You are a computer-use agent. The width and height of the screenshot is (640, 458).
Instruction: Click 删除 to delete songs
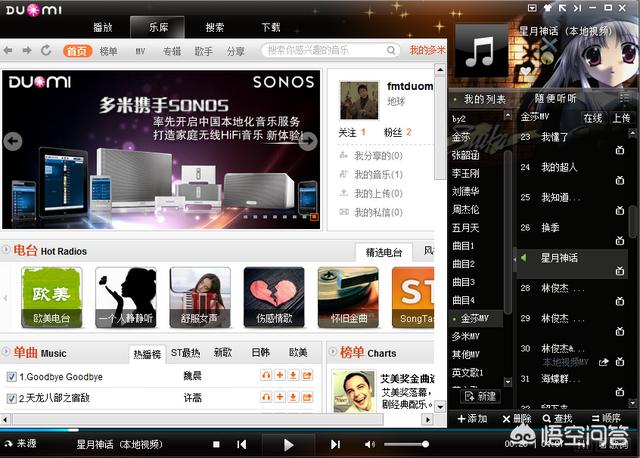click(517, 418)
